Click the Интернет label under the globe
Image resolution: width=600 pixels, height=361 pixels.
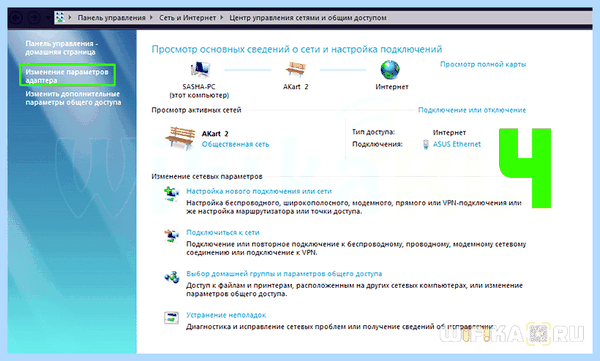pyautogui.click(x=392, y=87)
